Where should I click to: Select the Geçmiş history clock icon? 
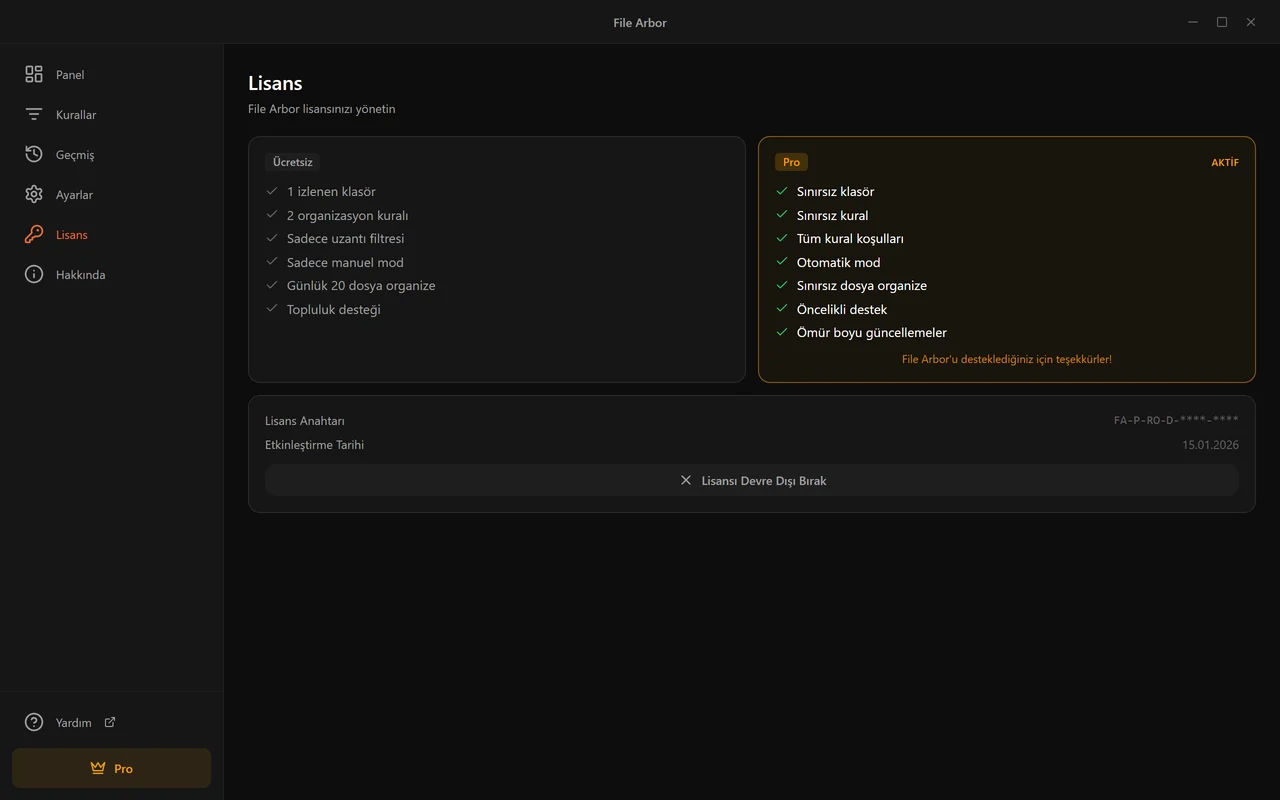34,154
